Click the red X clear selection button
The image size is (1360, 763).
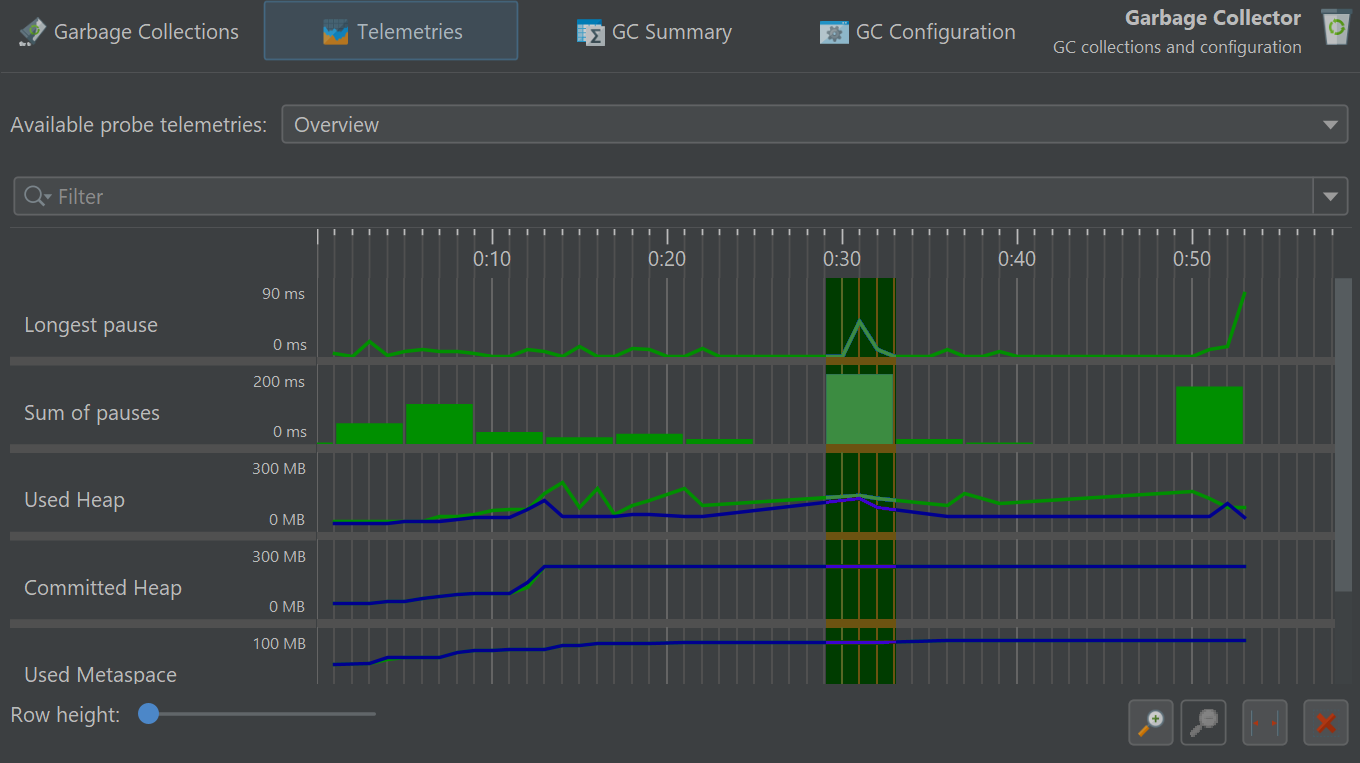pyautogui.click(x=1326, y=722)
